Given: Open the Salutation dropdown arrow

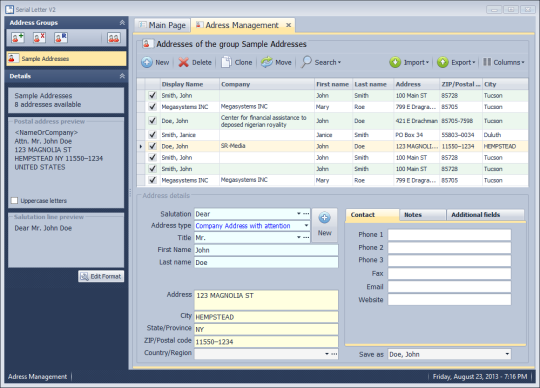Looking at the screenshot, I should coord(299,214).
